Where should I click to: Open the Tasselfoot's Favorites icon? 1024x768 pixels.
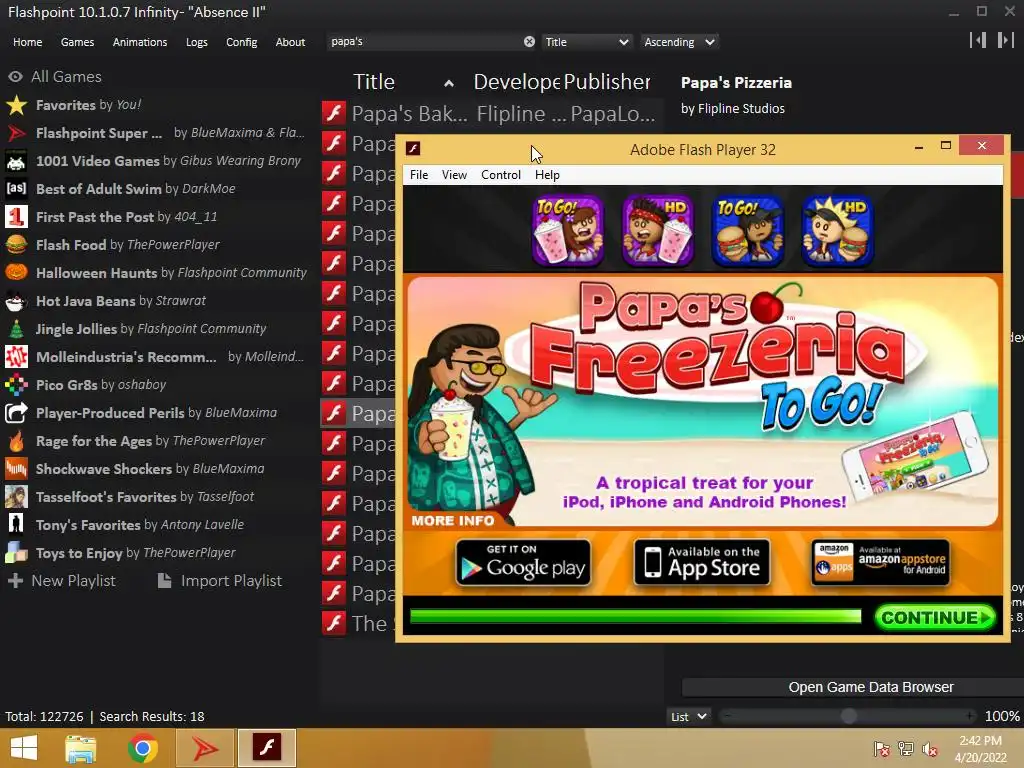16,497
